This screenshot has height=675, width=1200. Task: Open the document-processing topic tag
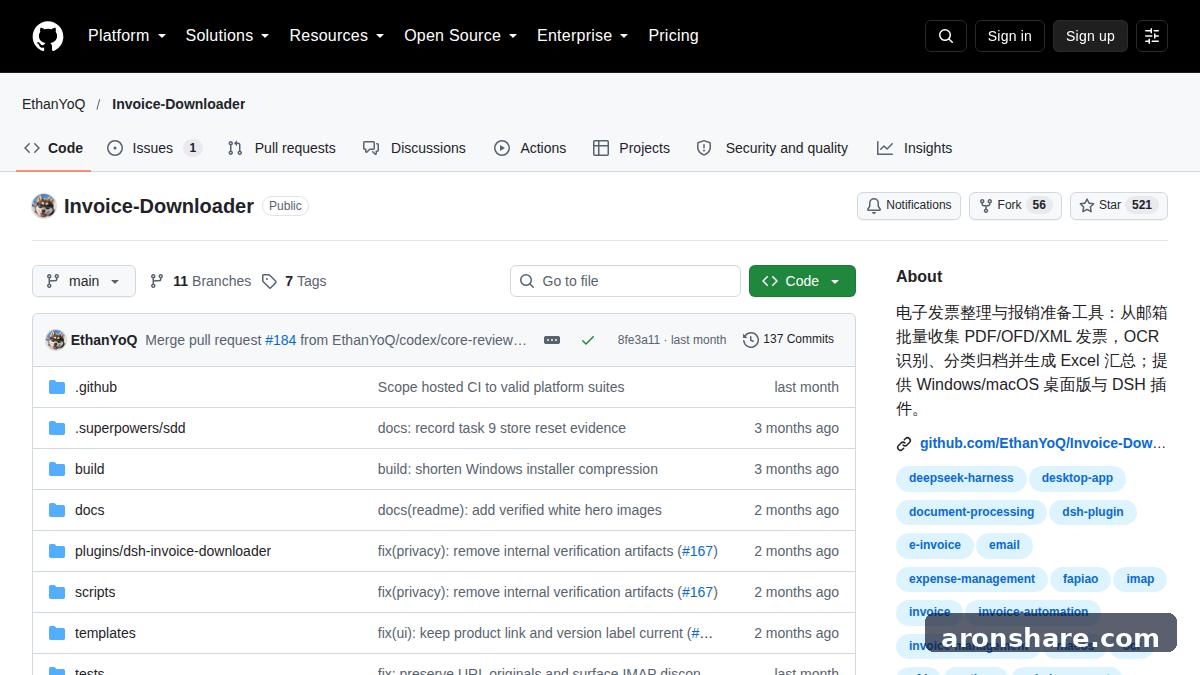(971, 512)
